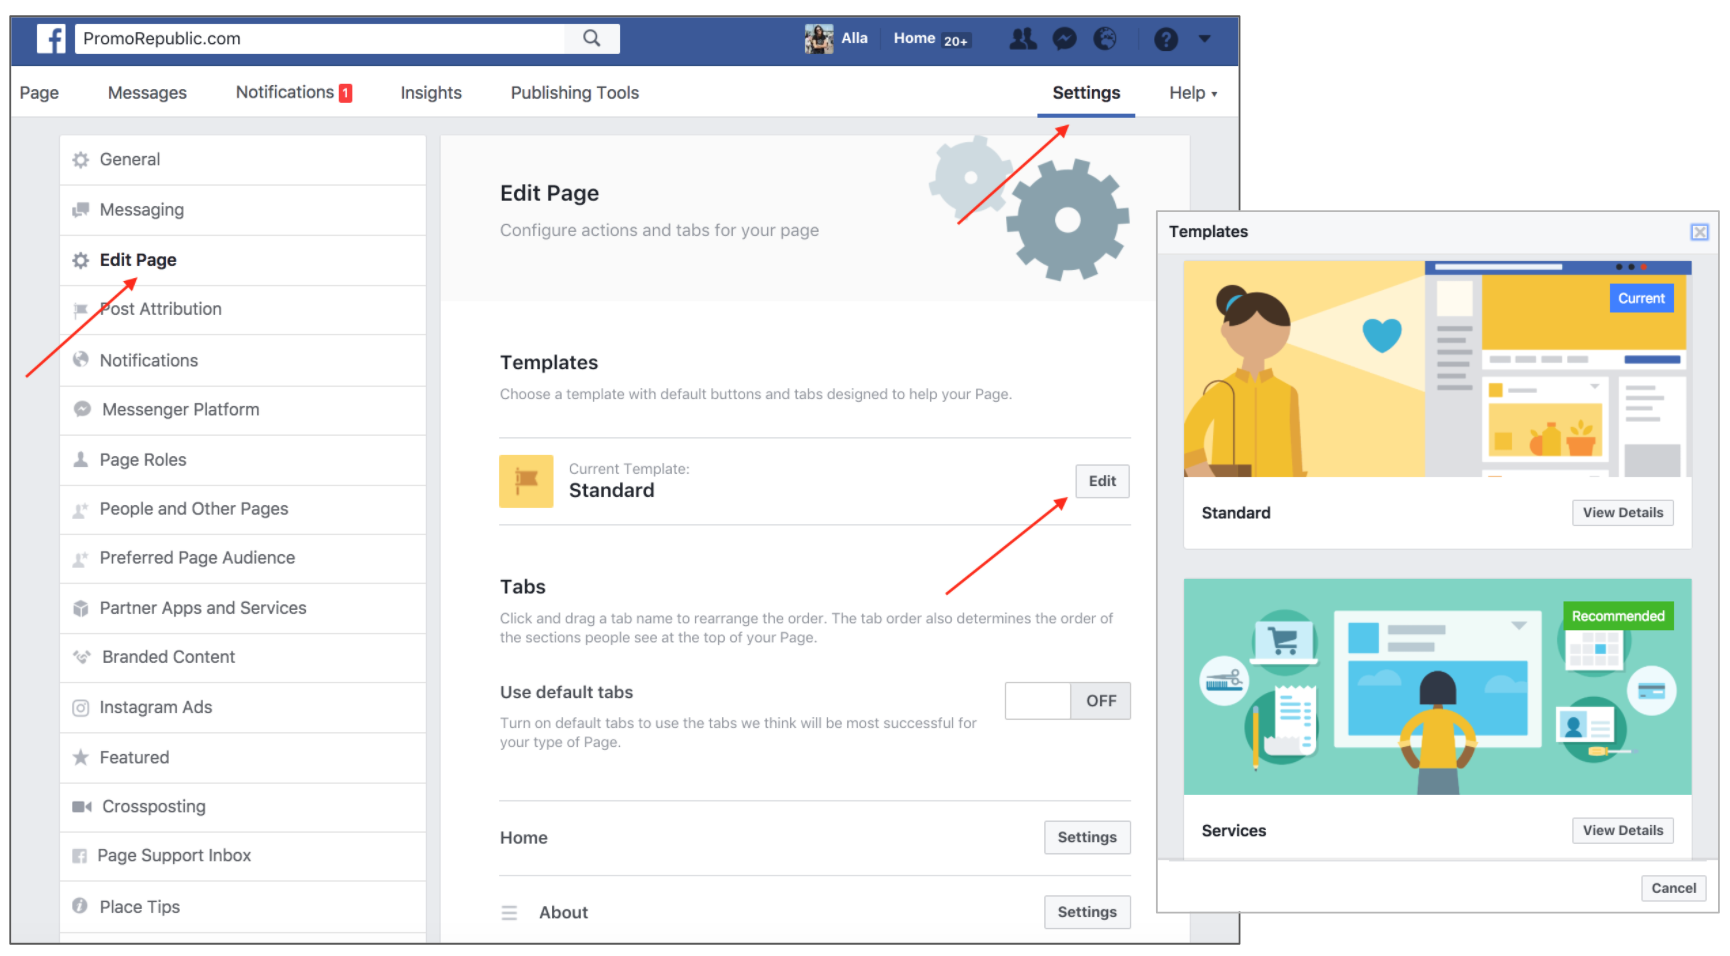Open the Publishing Tools tab
This screenshot has width=1730, height=956.
pyautogui.click(x=575, y=93)
